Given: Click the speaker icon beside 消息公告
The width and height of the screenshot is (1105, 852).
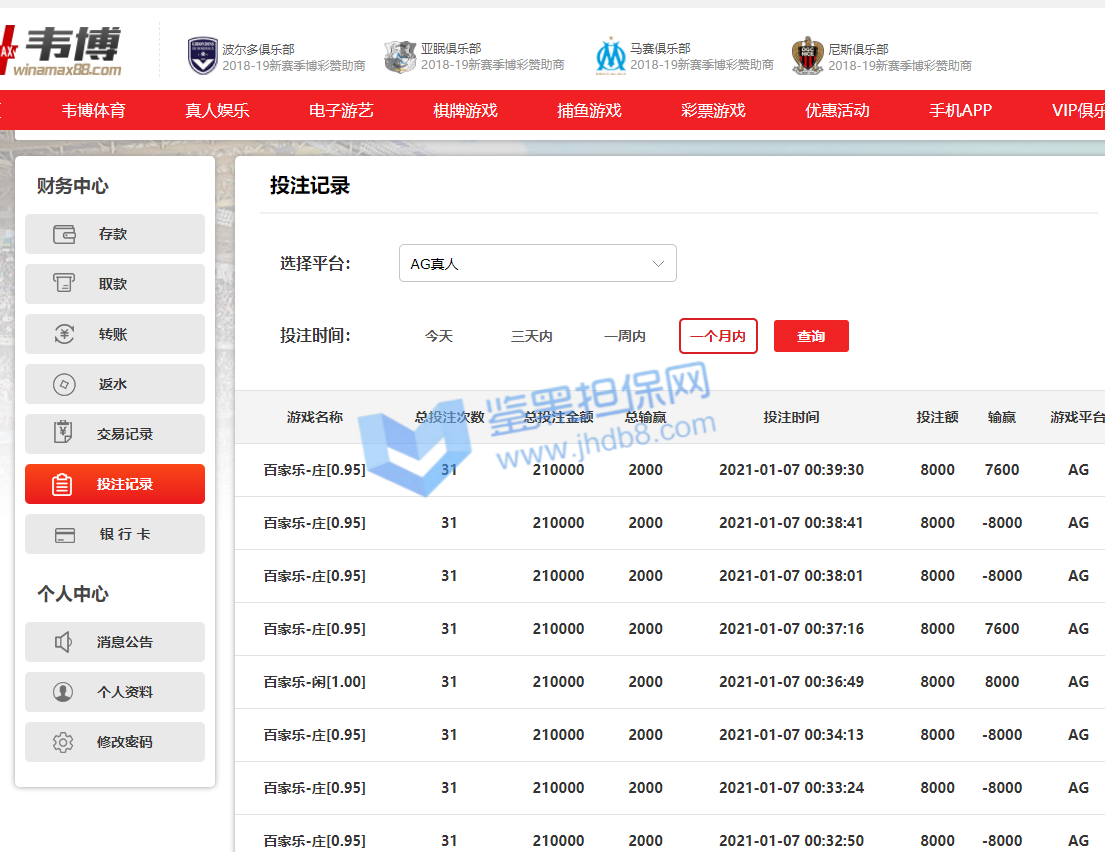Looking at the screenshot, I should pyautogui.click(x=64, y=642).
